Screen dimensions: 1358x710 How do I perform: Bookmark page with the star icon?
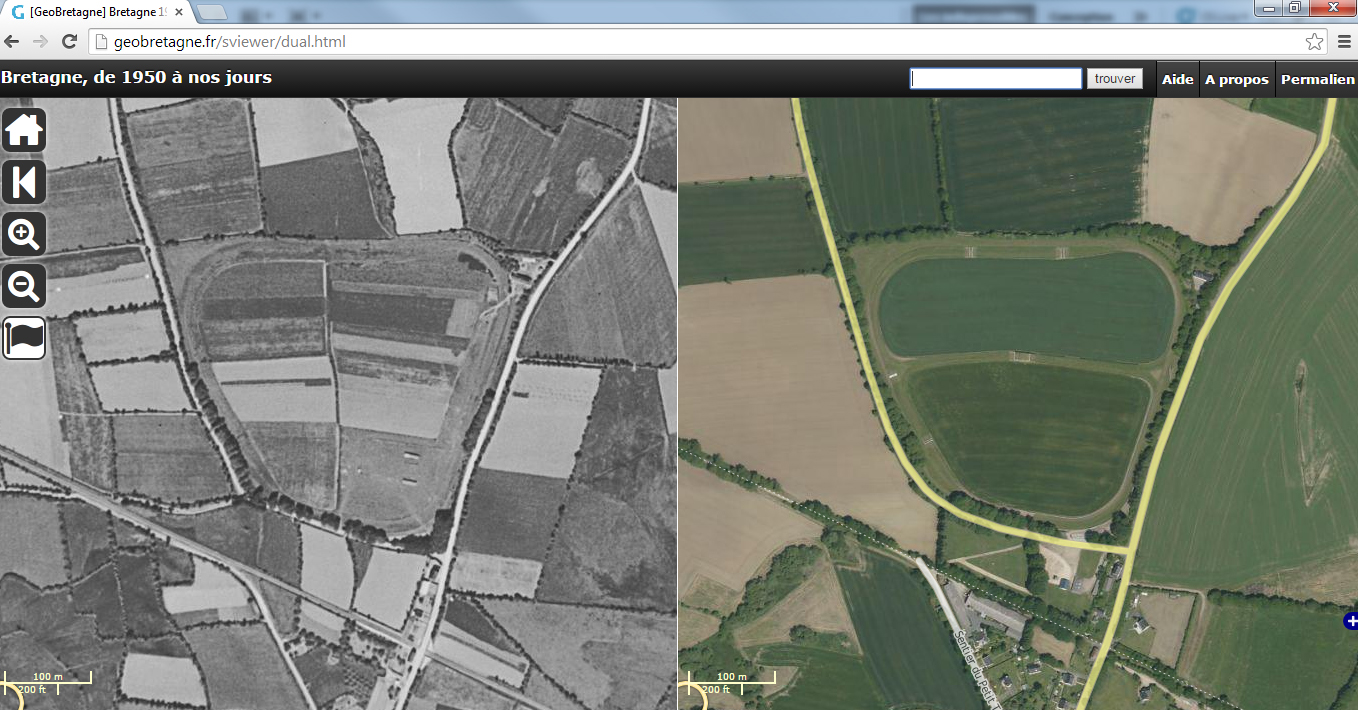(x=1314, y=42)
